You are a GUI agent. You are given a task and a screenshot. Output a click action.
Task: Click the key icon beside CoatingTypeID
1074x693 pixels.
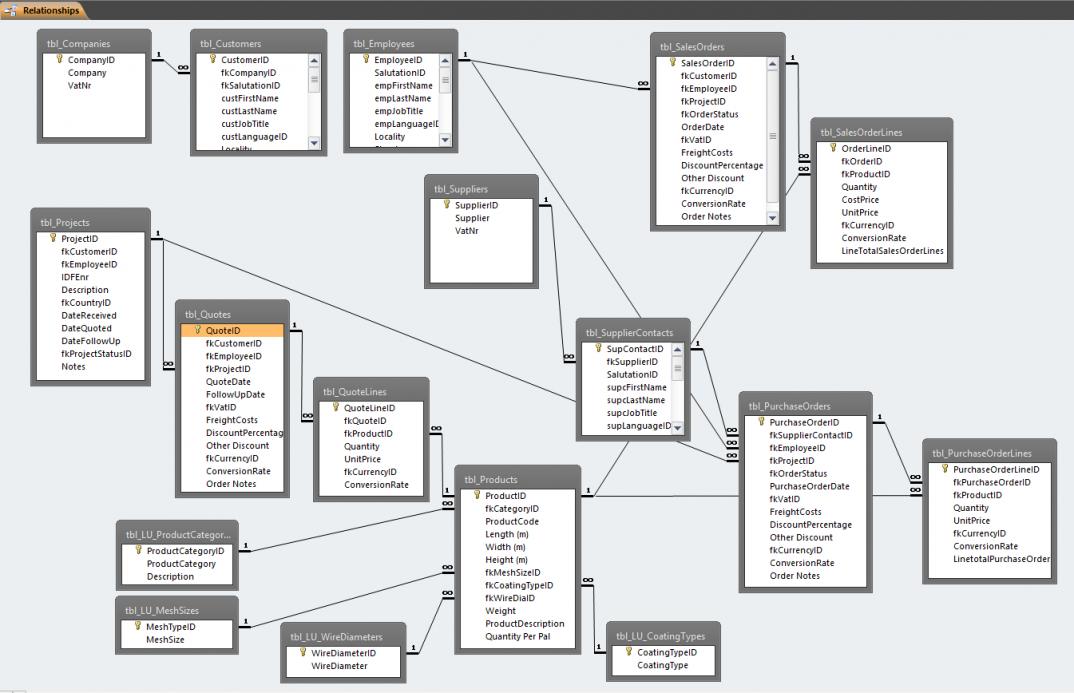[x=629, y=652]
